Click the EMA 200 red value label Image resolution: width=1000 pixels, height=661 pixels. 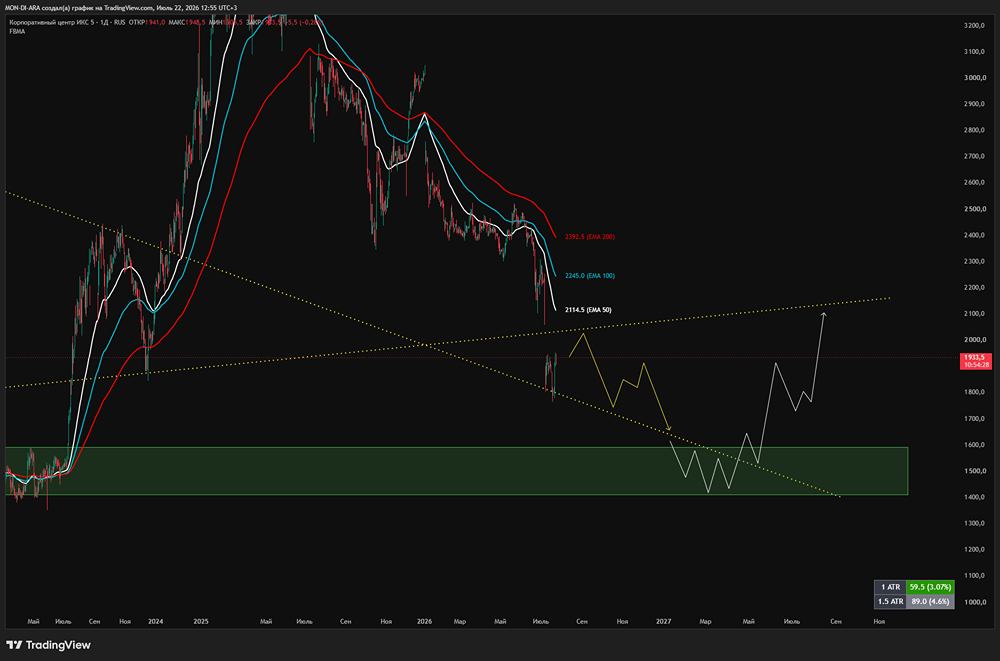coord(590,237)
